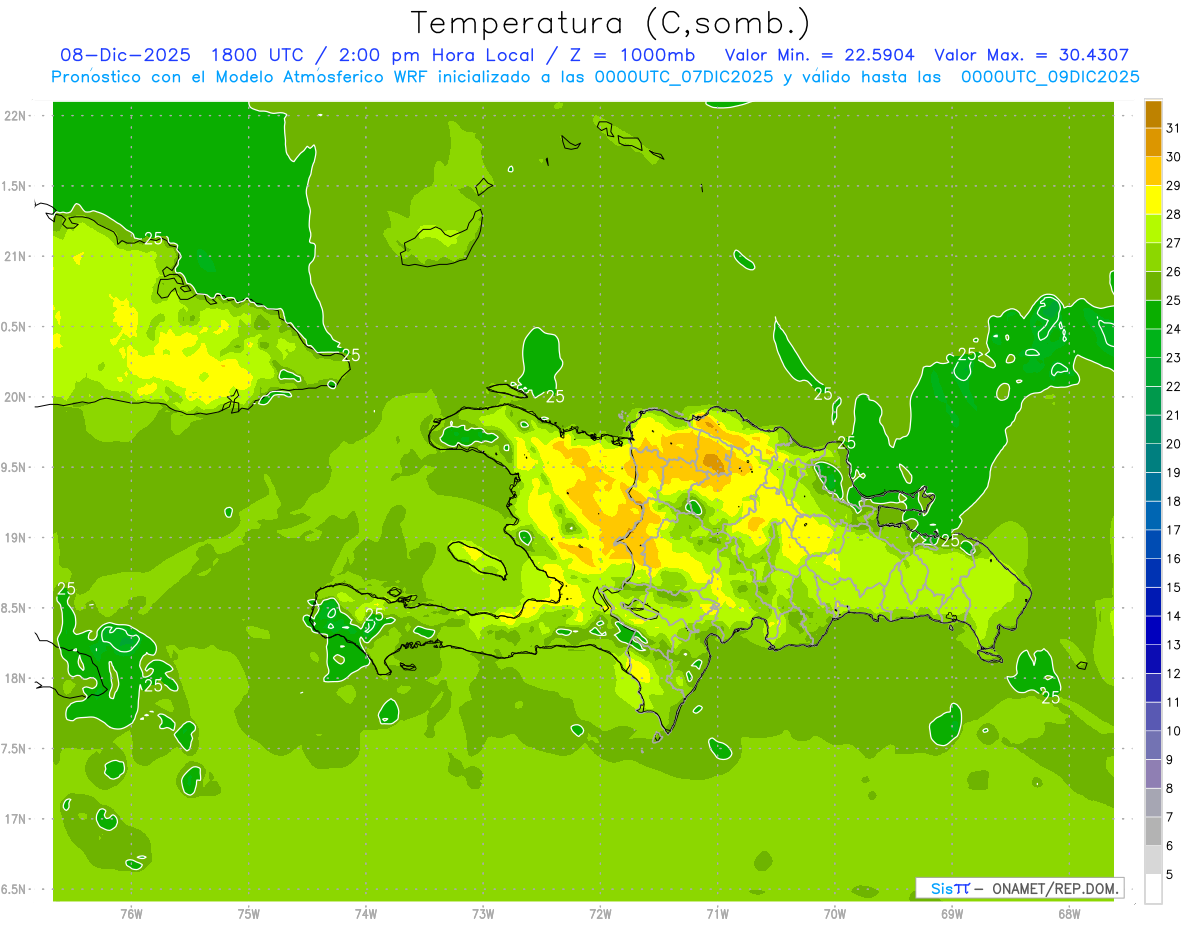Click the '19N' latitude label
Viewport: 1200px width, 927px height.
[x=15, y=538]
